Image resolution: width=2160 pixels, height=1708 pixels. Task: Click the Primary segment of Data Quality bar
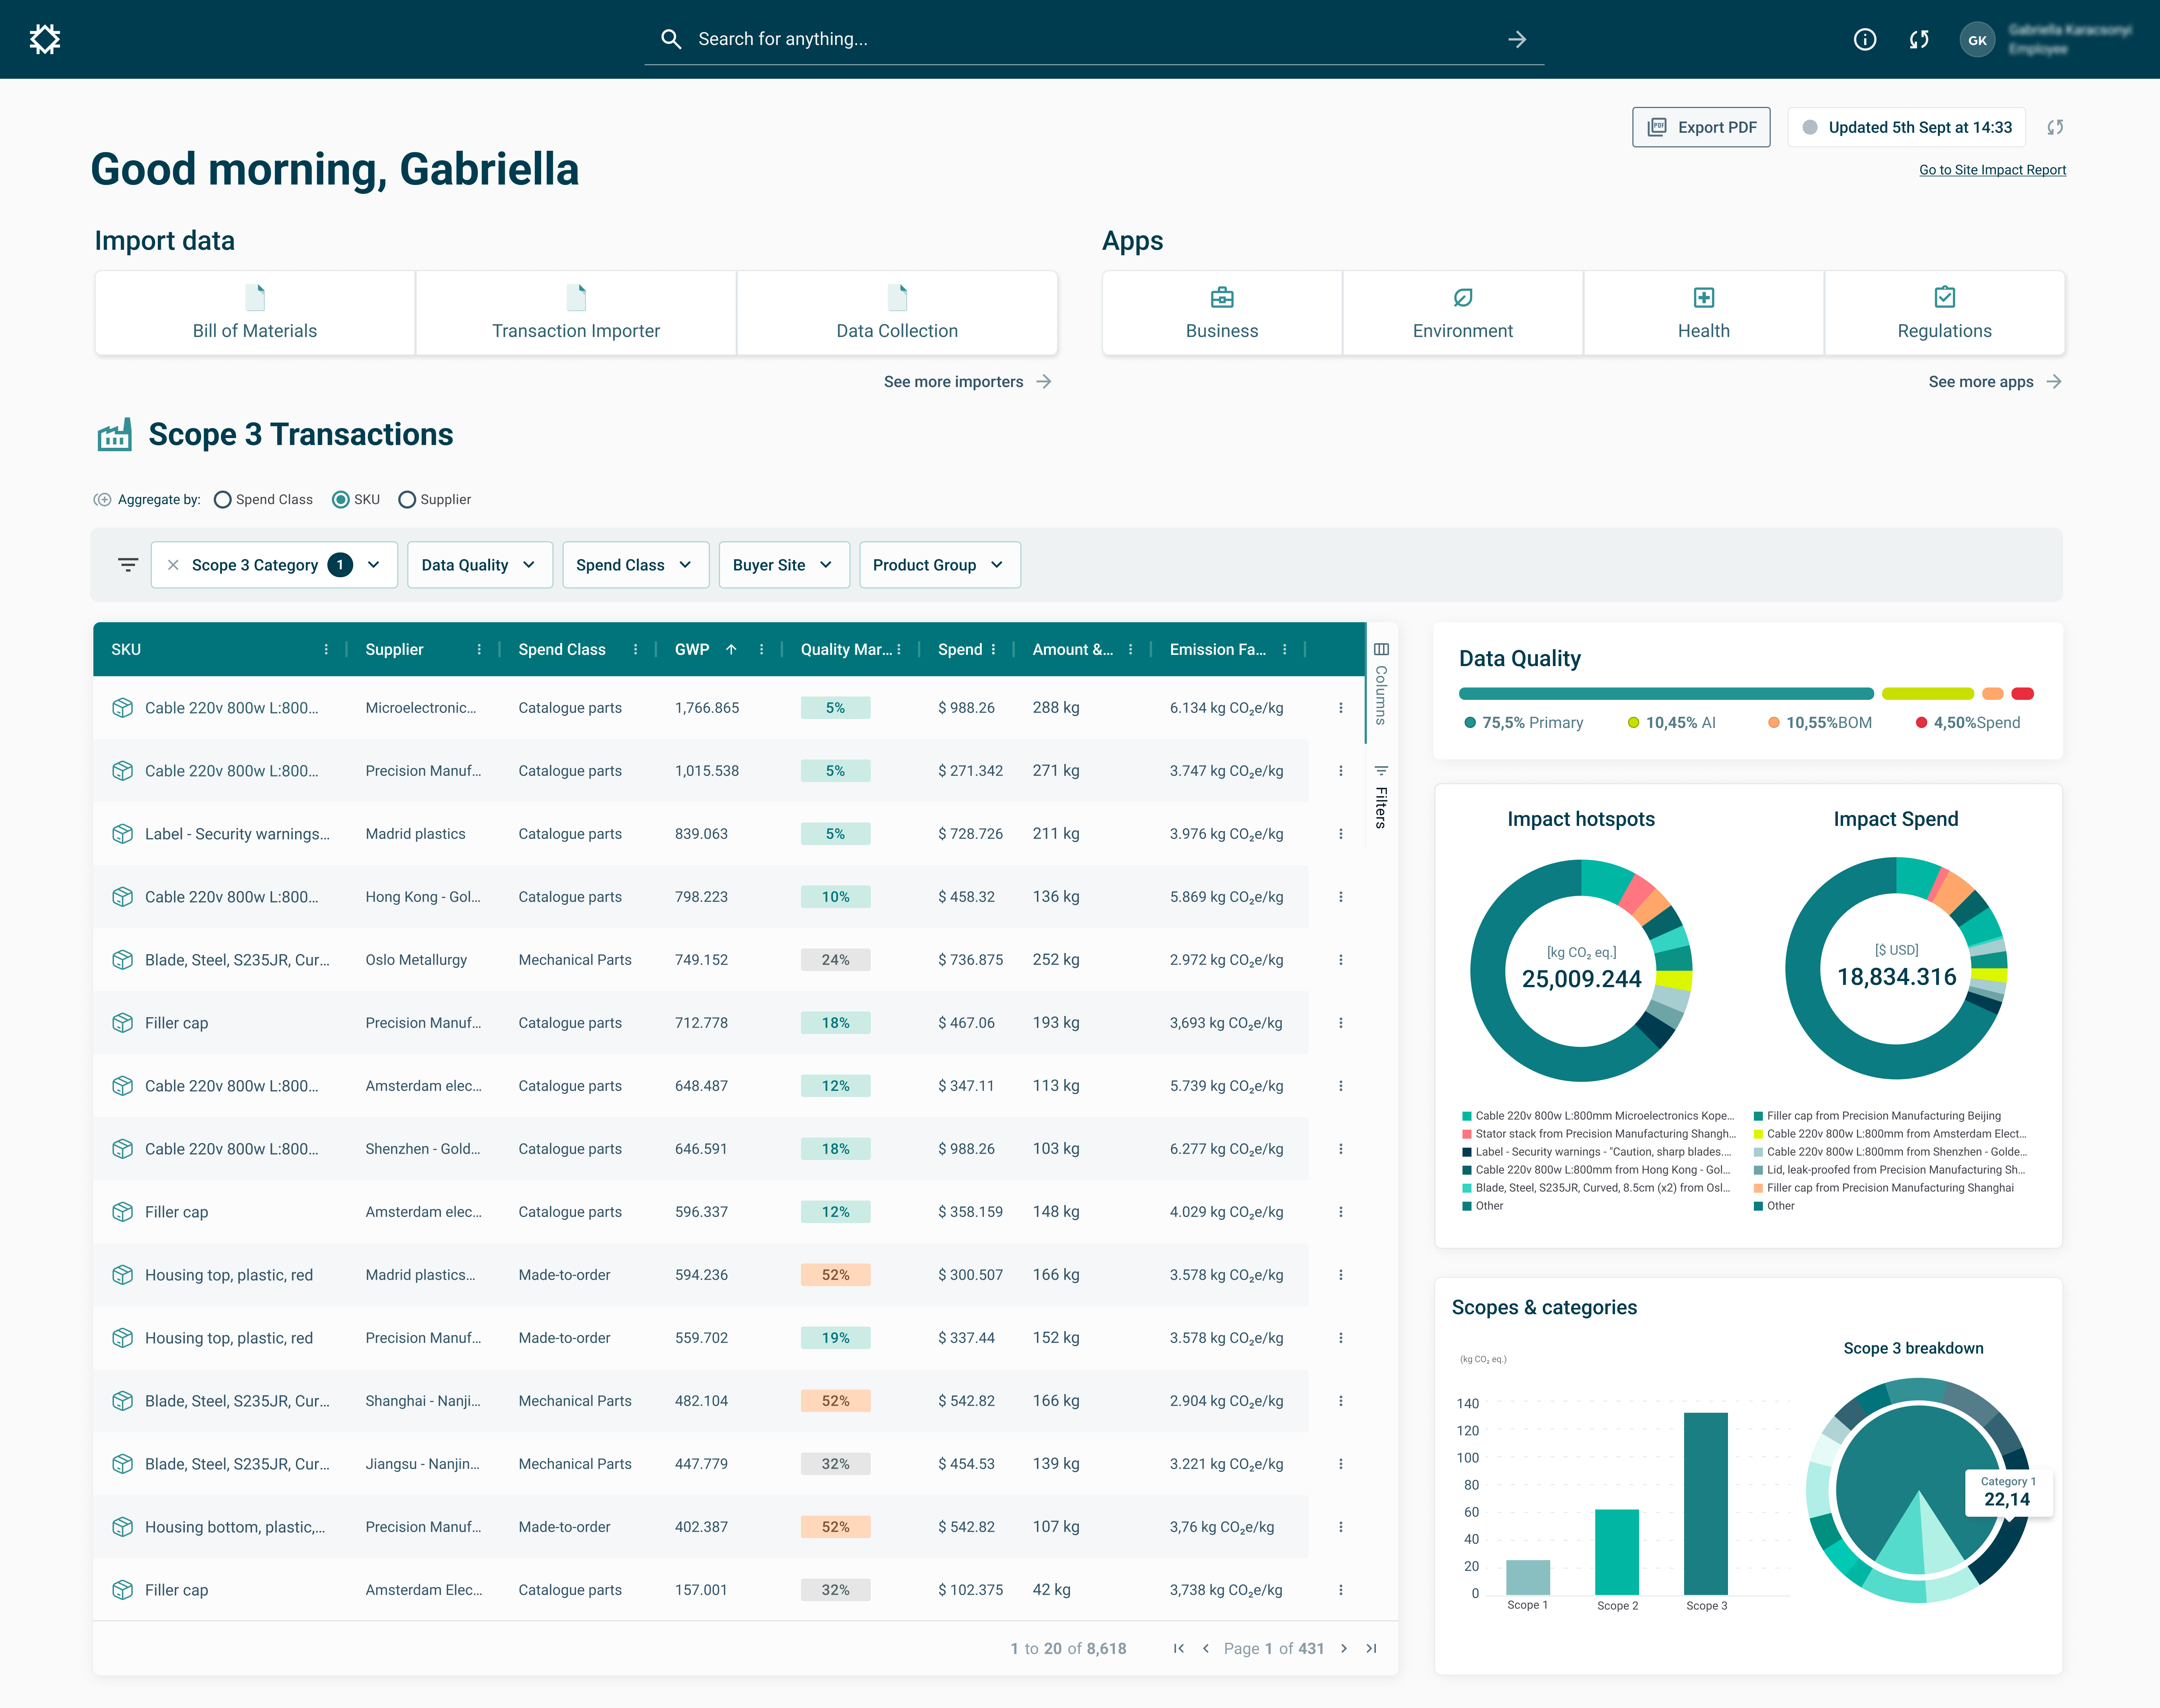click(1666, 694)
